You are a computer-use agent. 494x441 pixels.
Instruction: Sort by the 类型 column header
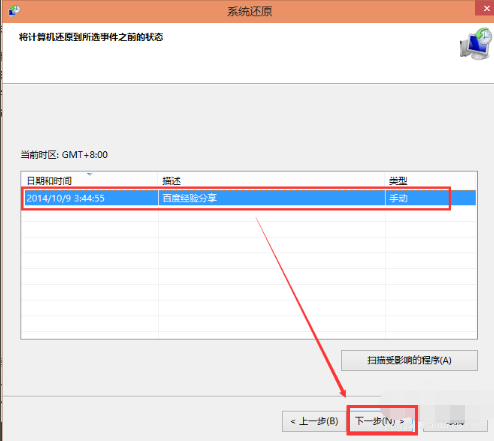430,181
